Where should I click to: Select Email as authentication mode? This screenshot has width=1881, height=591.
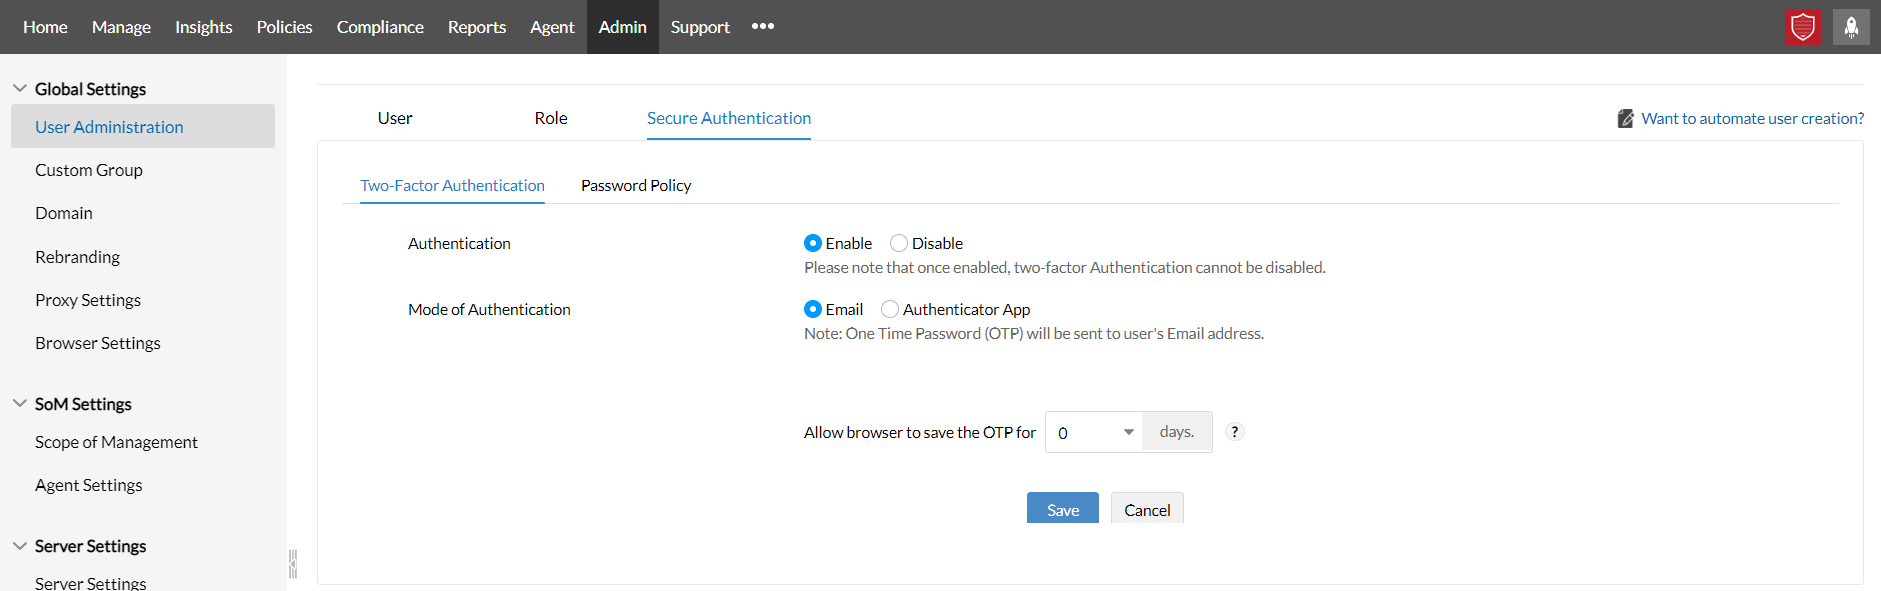tap(813, 309)
